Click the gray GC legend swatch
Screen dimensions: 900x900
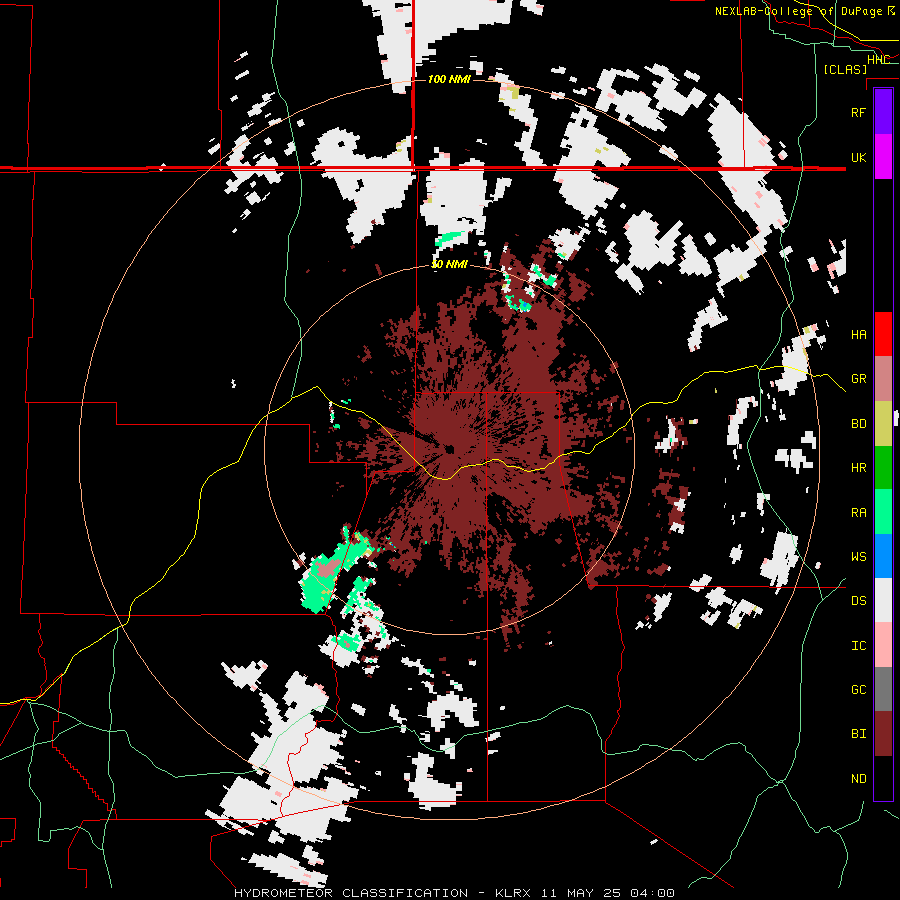point(883,689)
